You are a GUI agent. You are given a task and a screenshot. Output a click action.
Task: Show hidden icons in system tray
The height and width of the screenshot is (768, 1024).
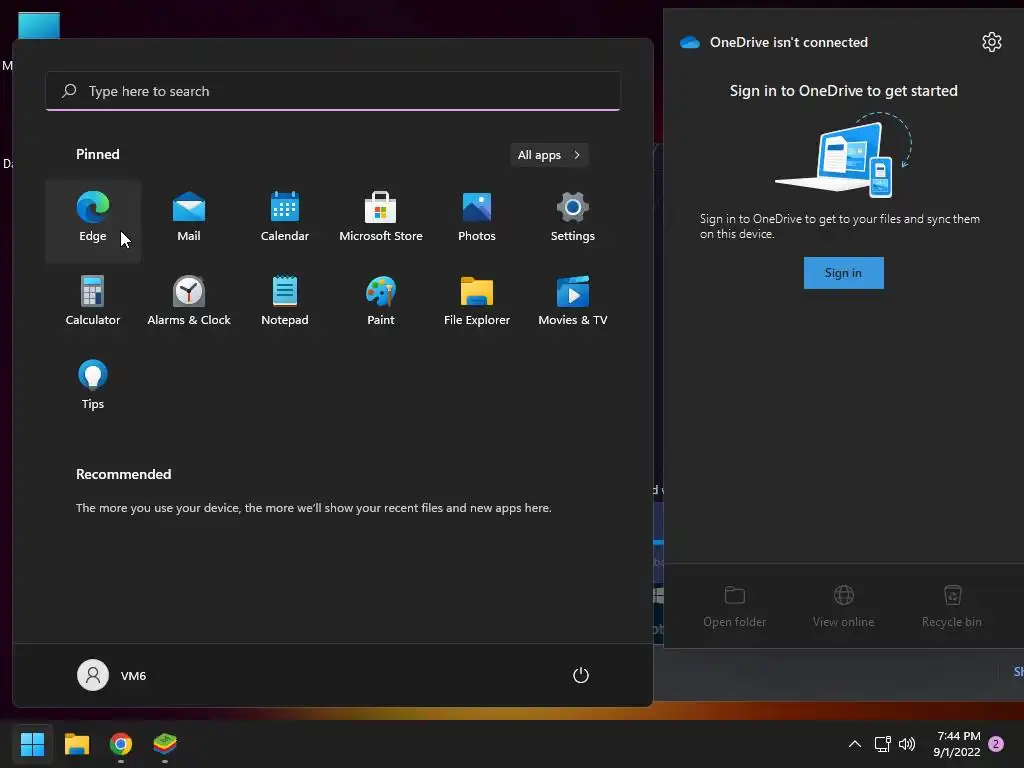click(854, 744)
